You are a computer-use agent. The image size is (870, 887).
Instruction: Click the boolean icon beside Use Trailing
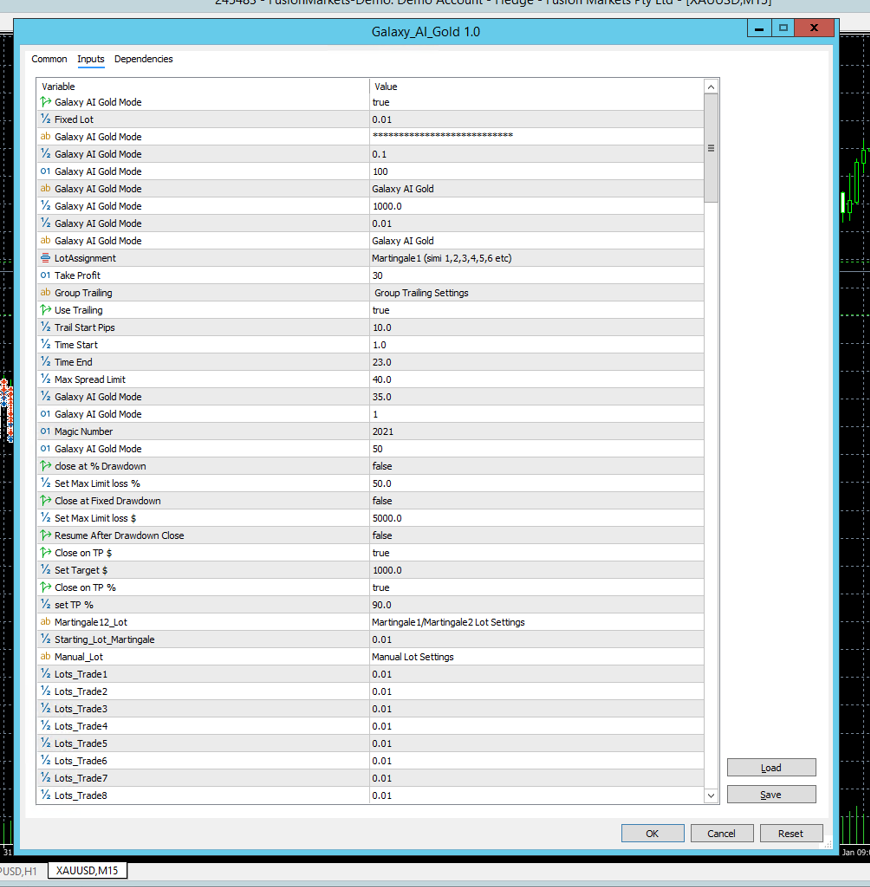46,310
